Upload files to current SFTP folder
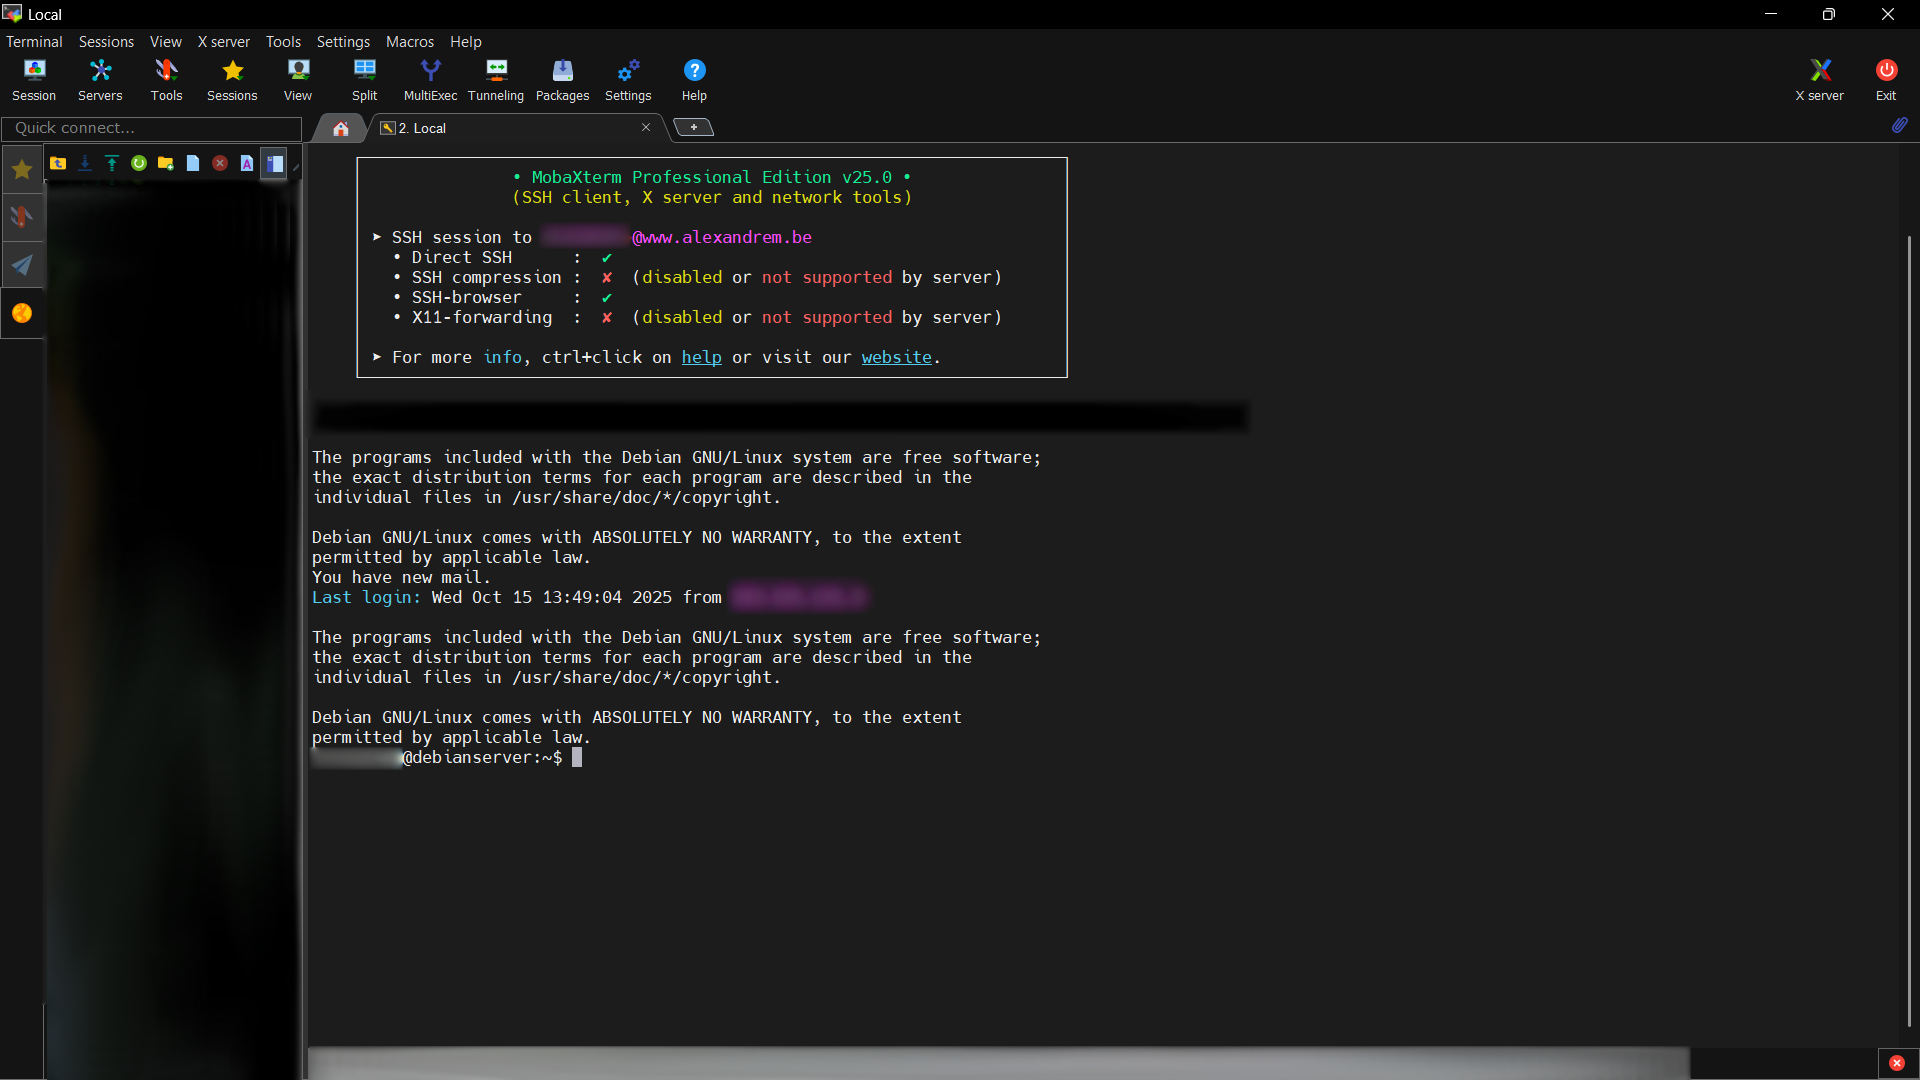 click(112, 163)
